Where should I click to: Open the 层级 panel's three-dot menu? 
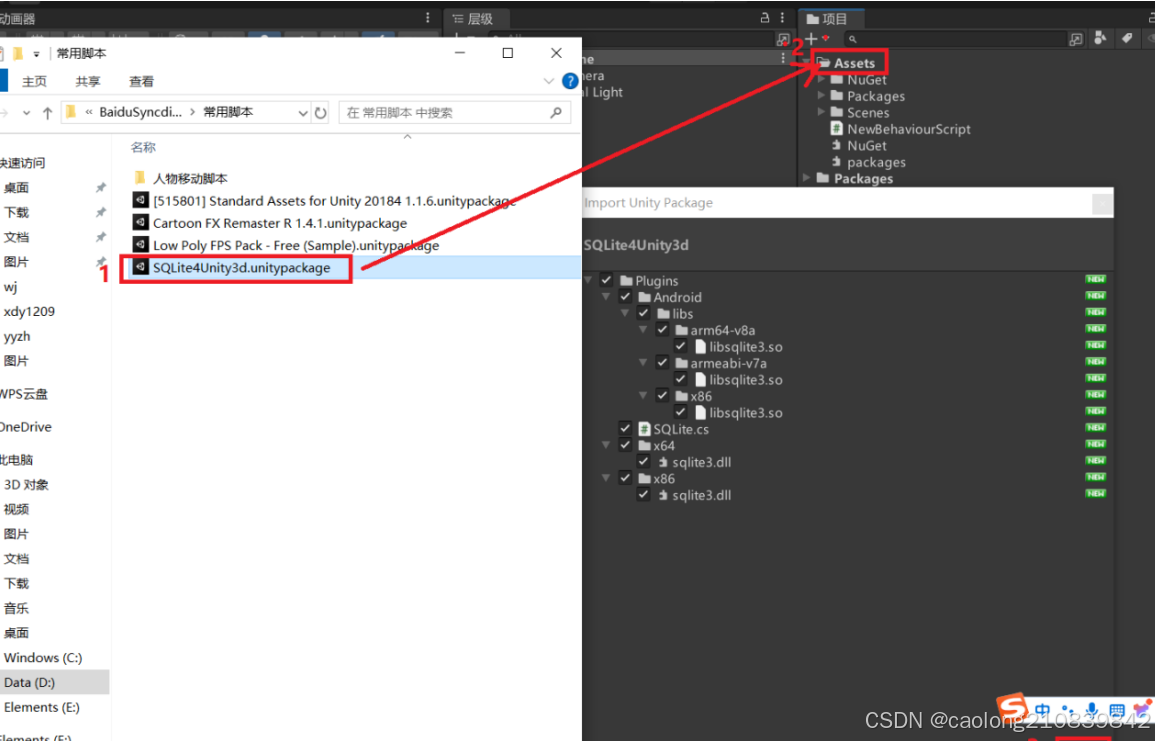(782, 18)
